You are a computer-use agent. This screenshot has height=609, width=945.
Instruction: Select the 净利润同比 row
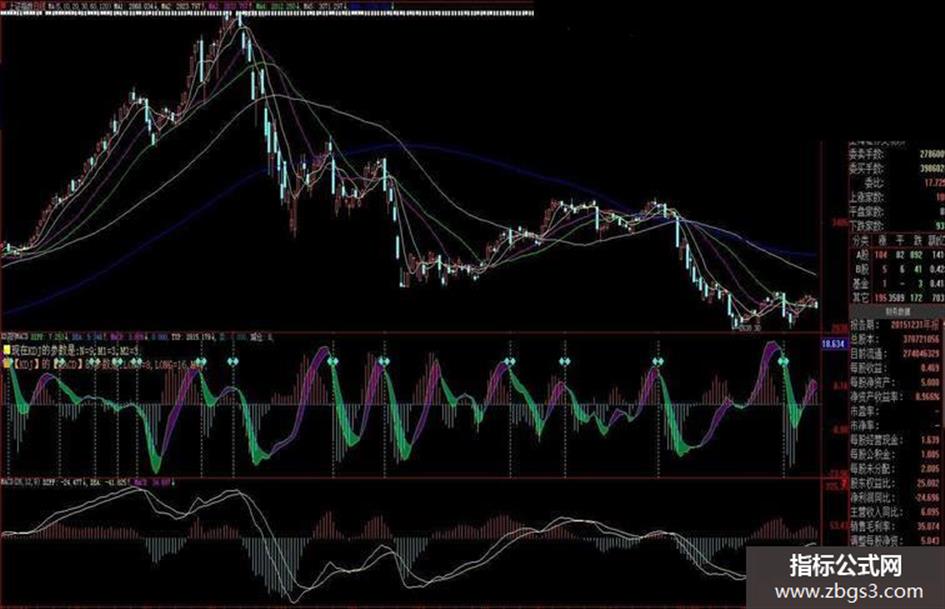click(x=895, y=497)
